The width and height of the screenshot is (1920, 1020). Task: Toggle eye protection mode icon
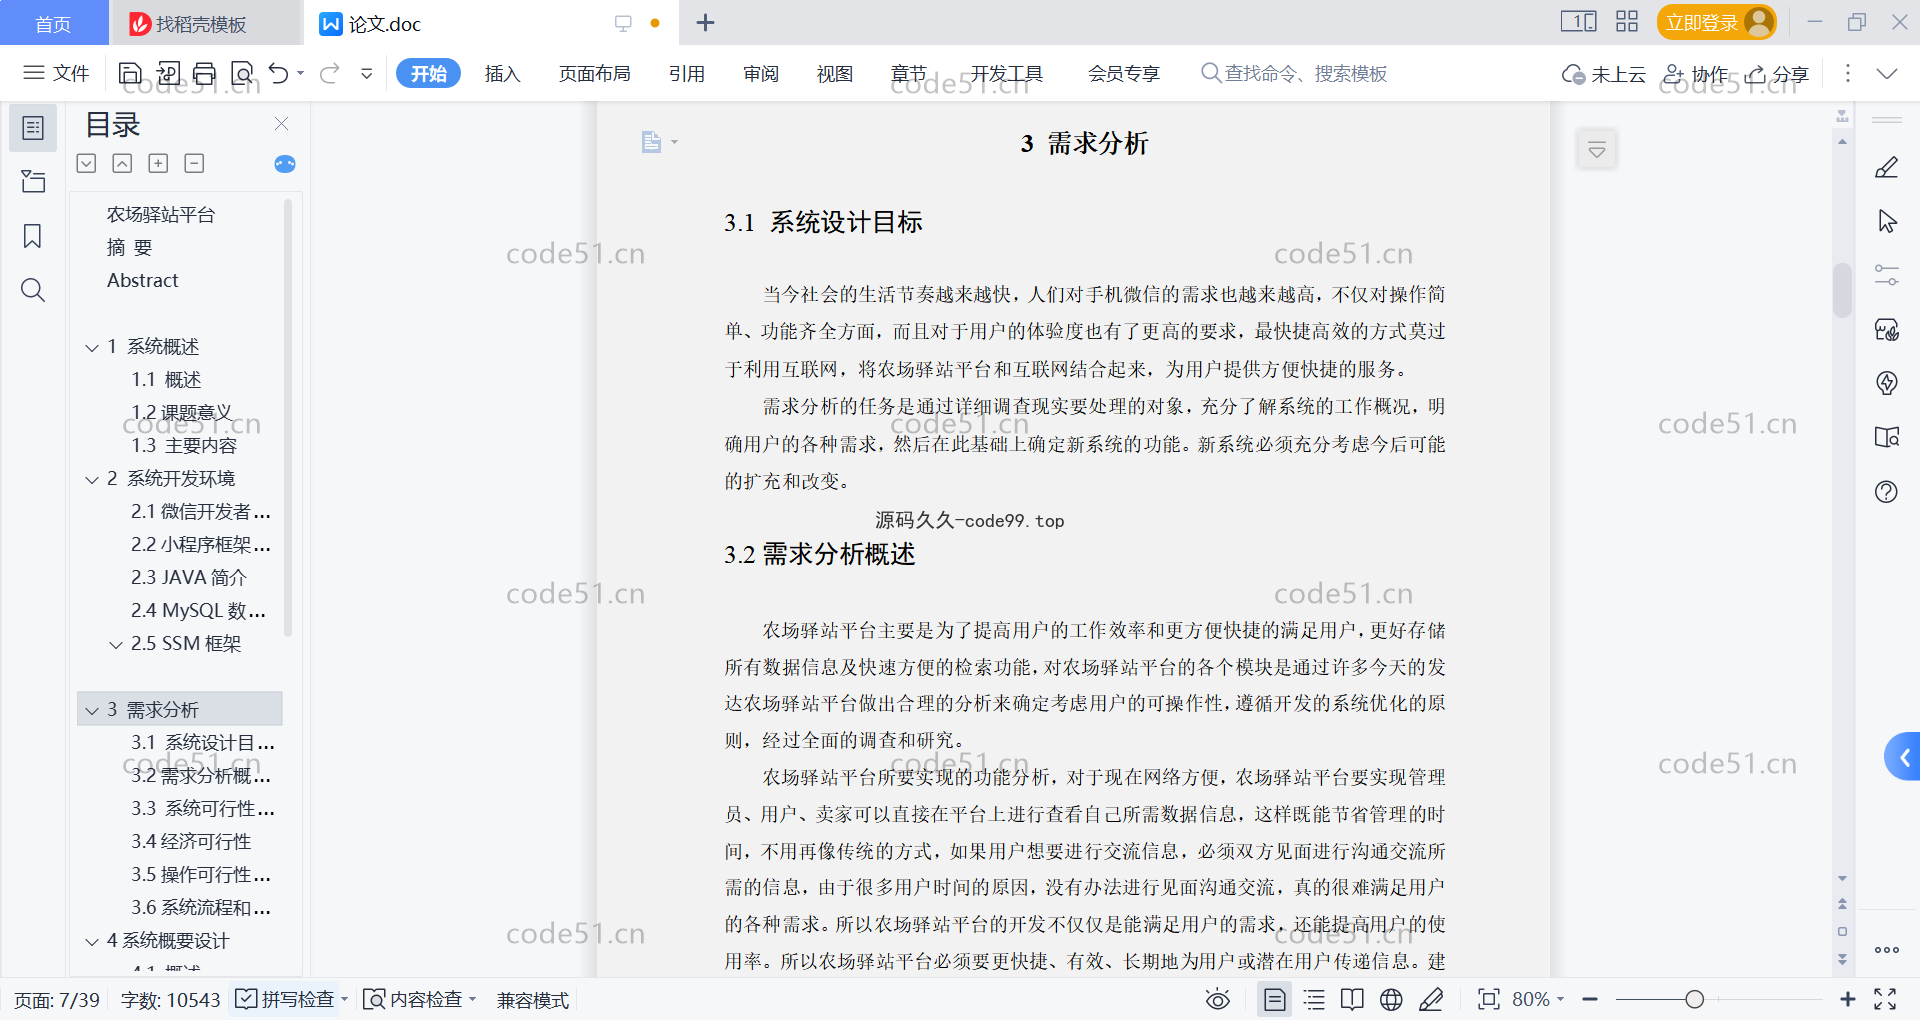coord(1217,999)
